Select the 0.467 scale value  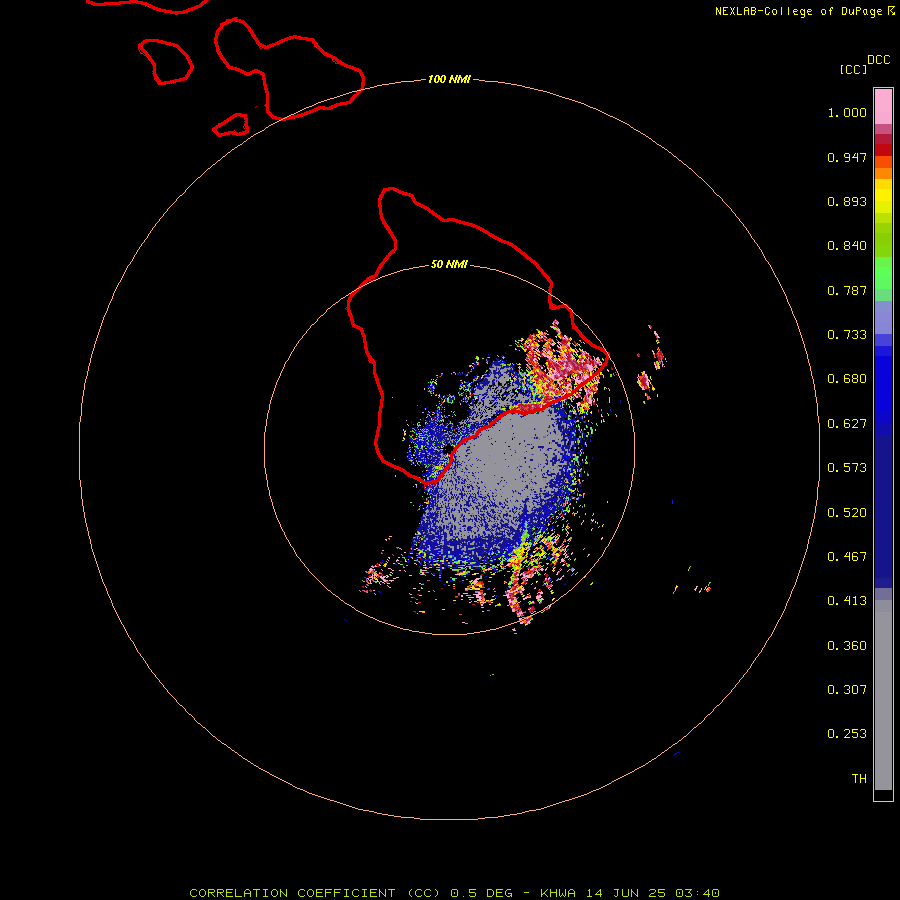click(847, 557)
